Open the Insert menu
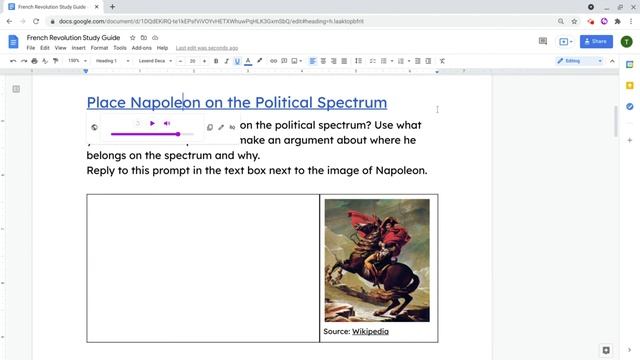 click(78, 48)
